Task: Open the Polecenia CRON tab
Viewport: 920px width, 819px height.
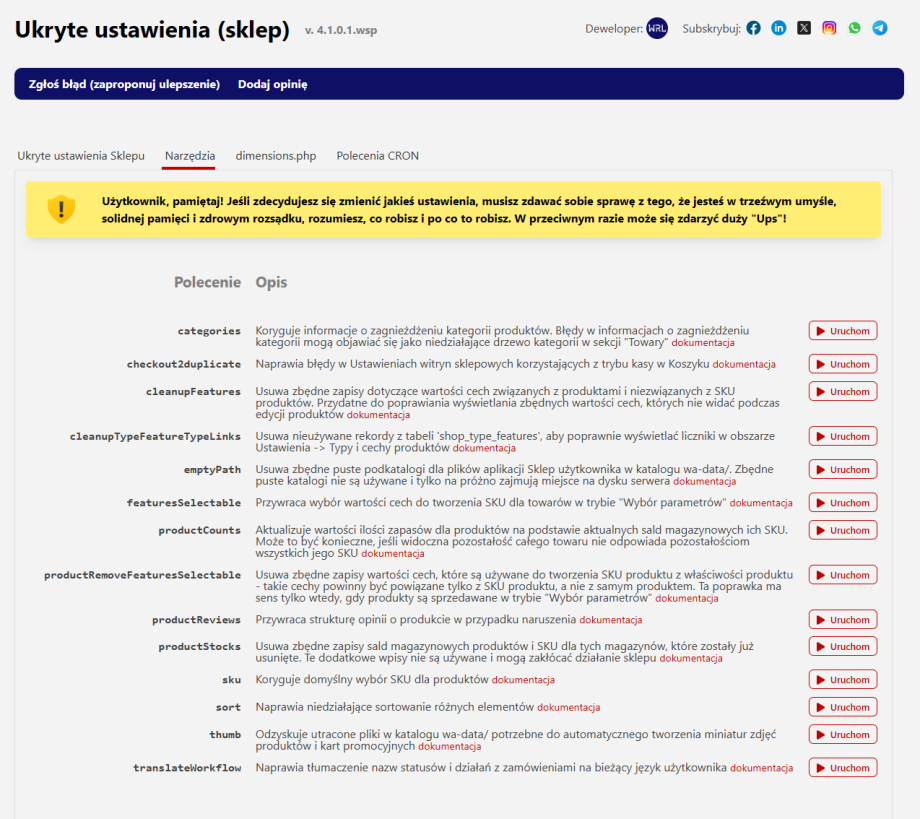Action: coord(377,156)
